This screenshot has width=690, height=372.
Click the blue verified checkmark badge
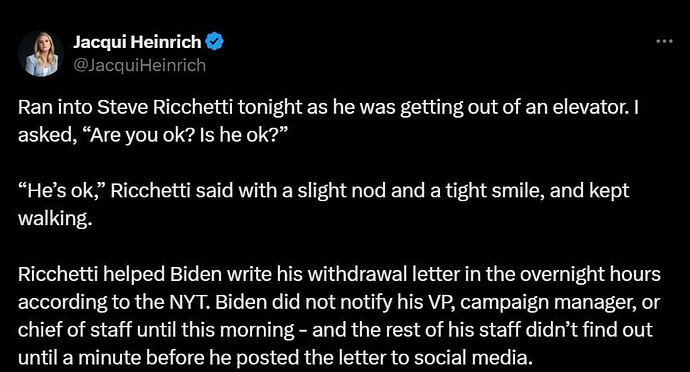click(x=215, y=42)
